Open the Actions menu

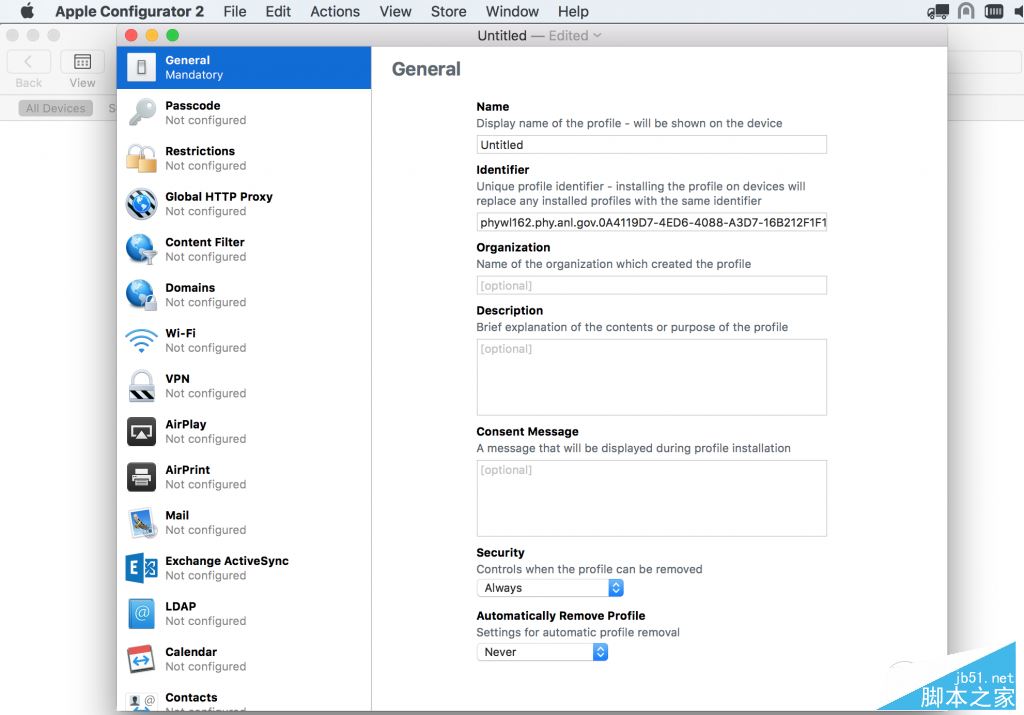click(x=334, y=11)
